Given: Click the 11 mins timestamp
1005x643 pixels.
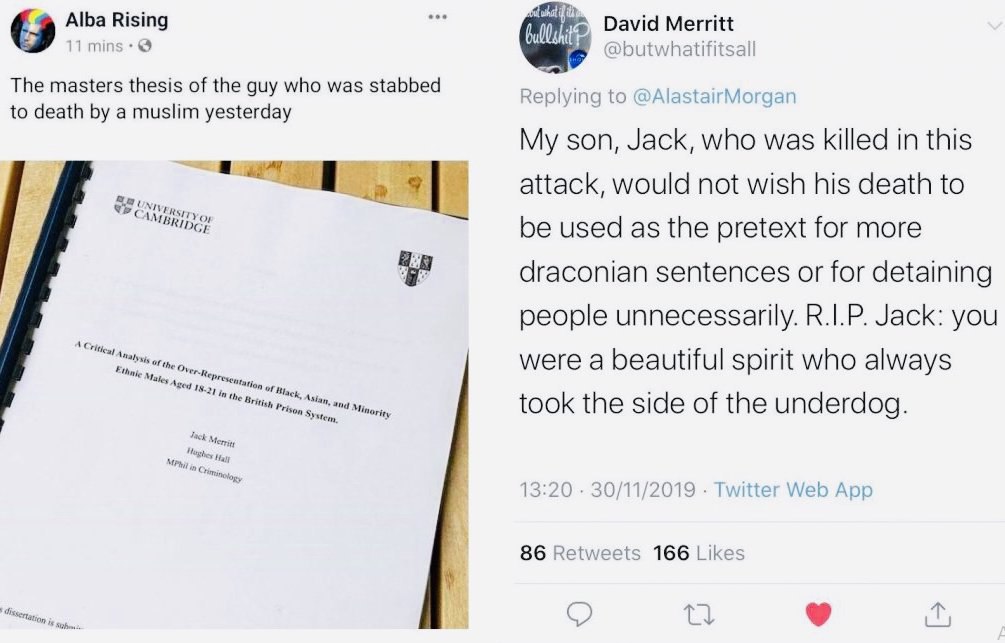Looking at the screenshot, I should click(94, 46).
